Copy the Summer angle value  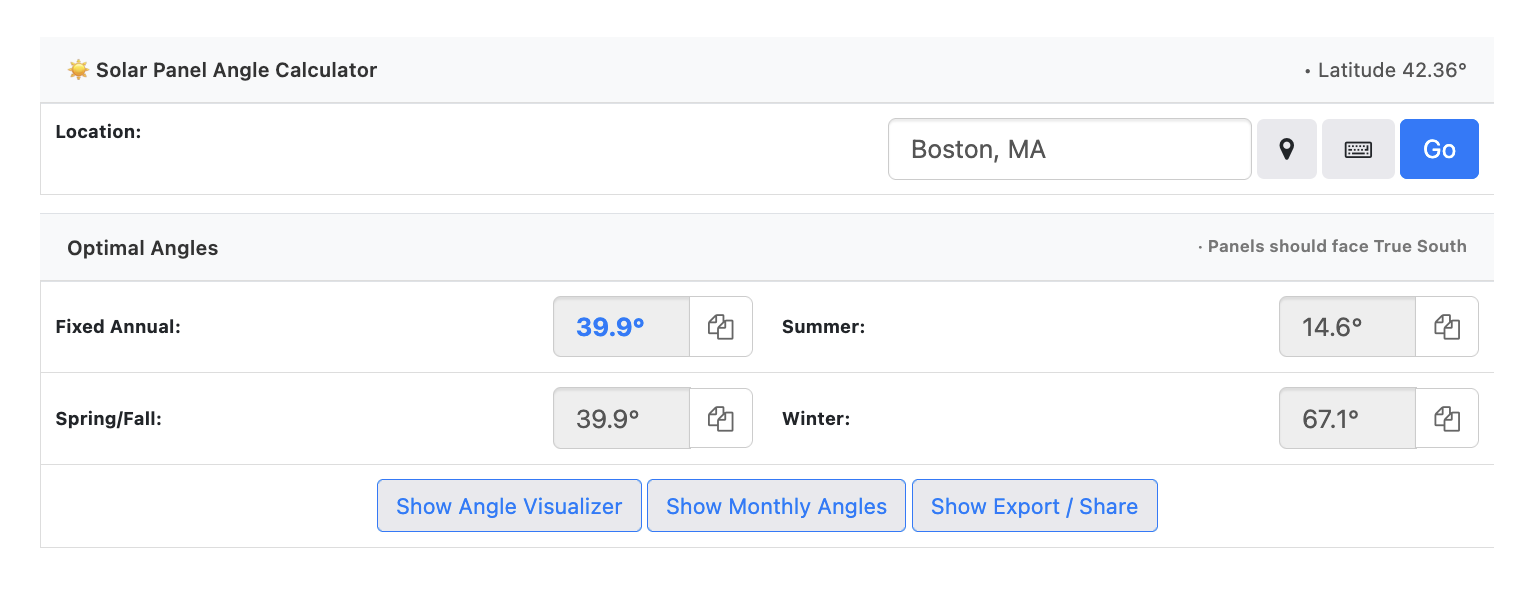point(1447,327)
